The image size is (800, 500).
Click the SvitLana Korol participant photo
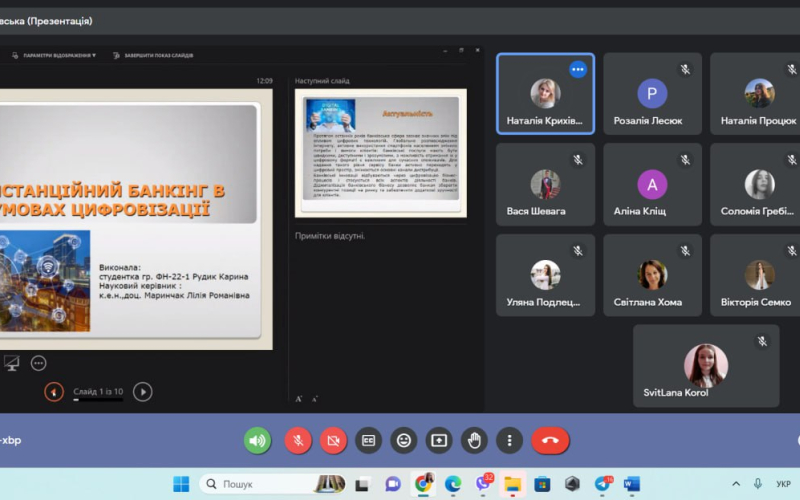706,365
